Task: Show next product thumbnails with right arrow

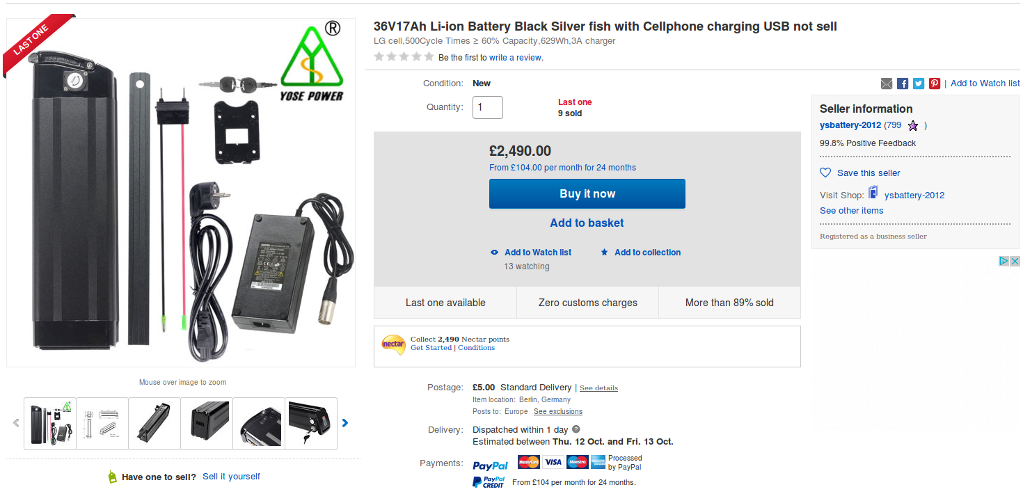Action: pos(345,423)
